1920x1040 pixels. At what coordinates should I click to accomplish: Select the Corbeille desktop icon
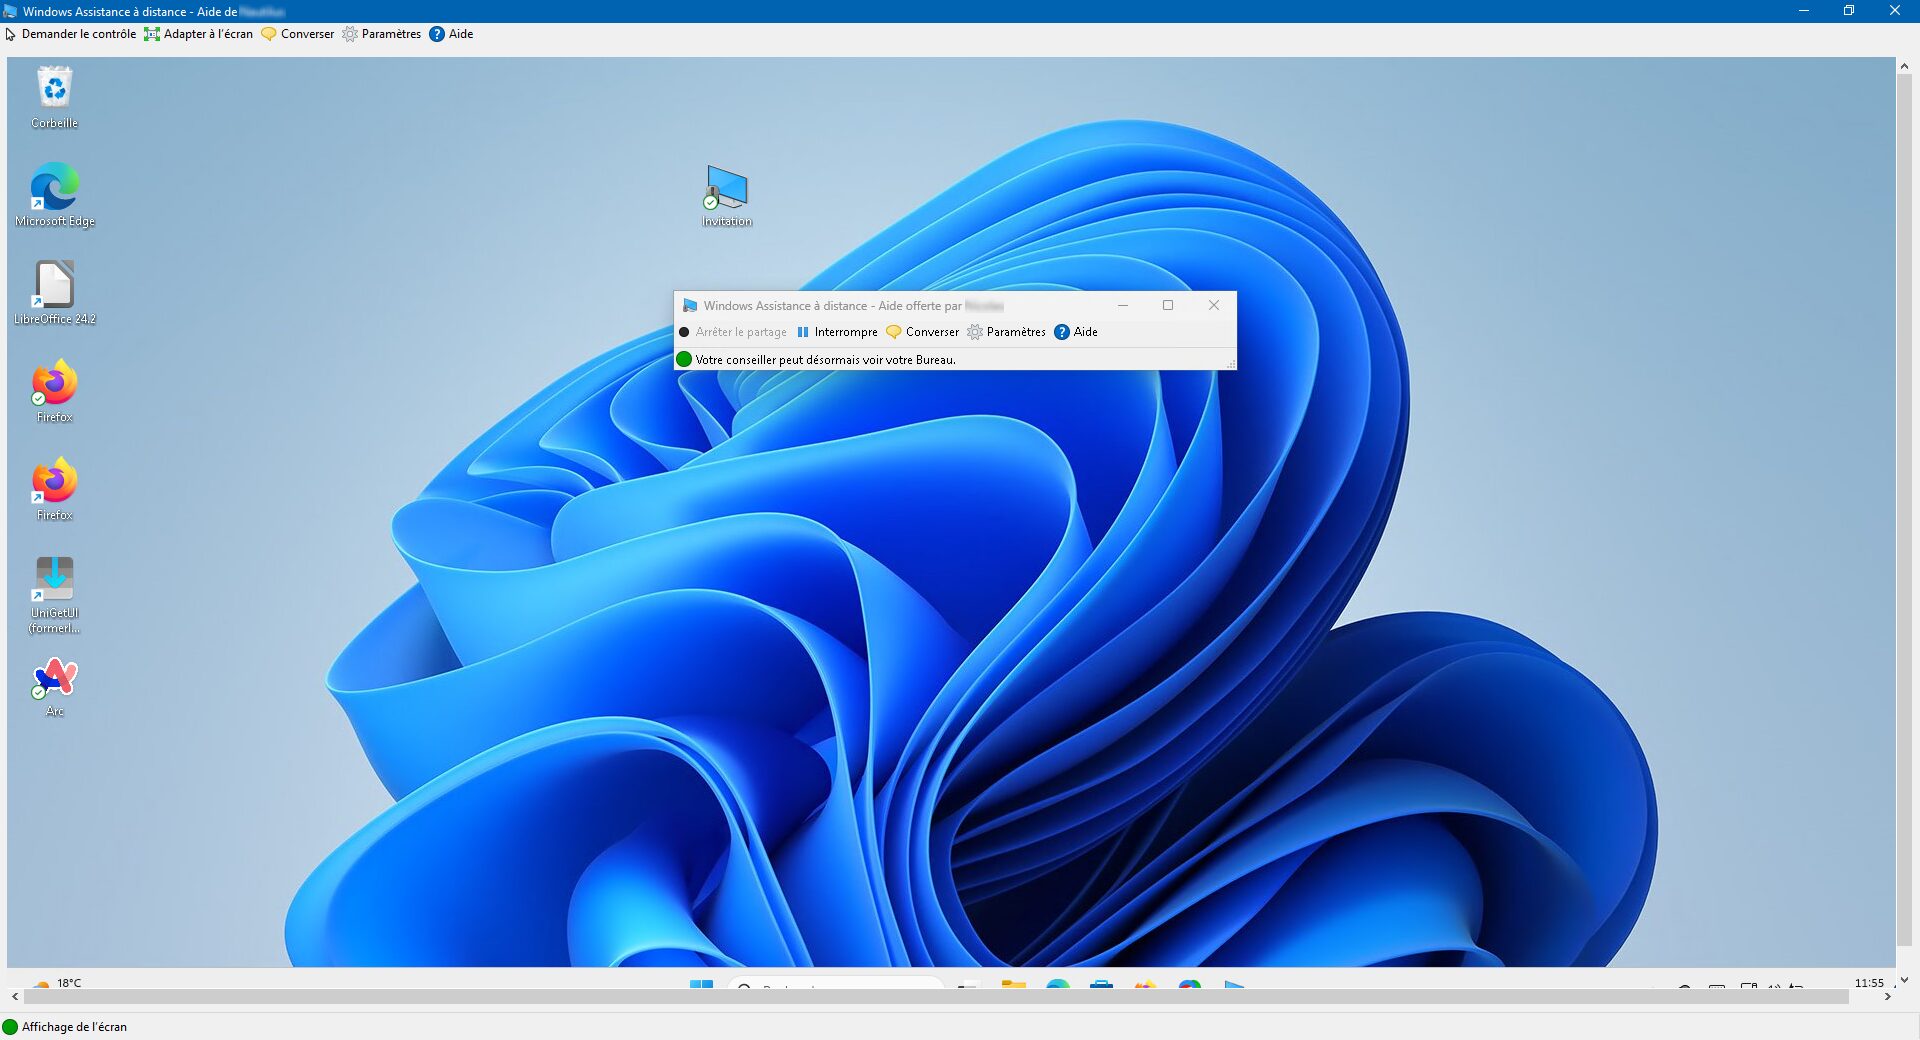(x=55, y=97)
